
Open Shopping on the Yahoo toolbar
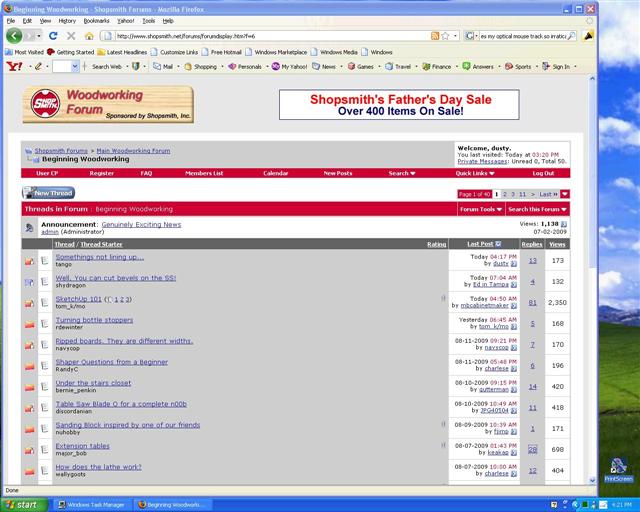pos(200,66)
